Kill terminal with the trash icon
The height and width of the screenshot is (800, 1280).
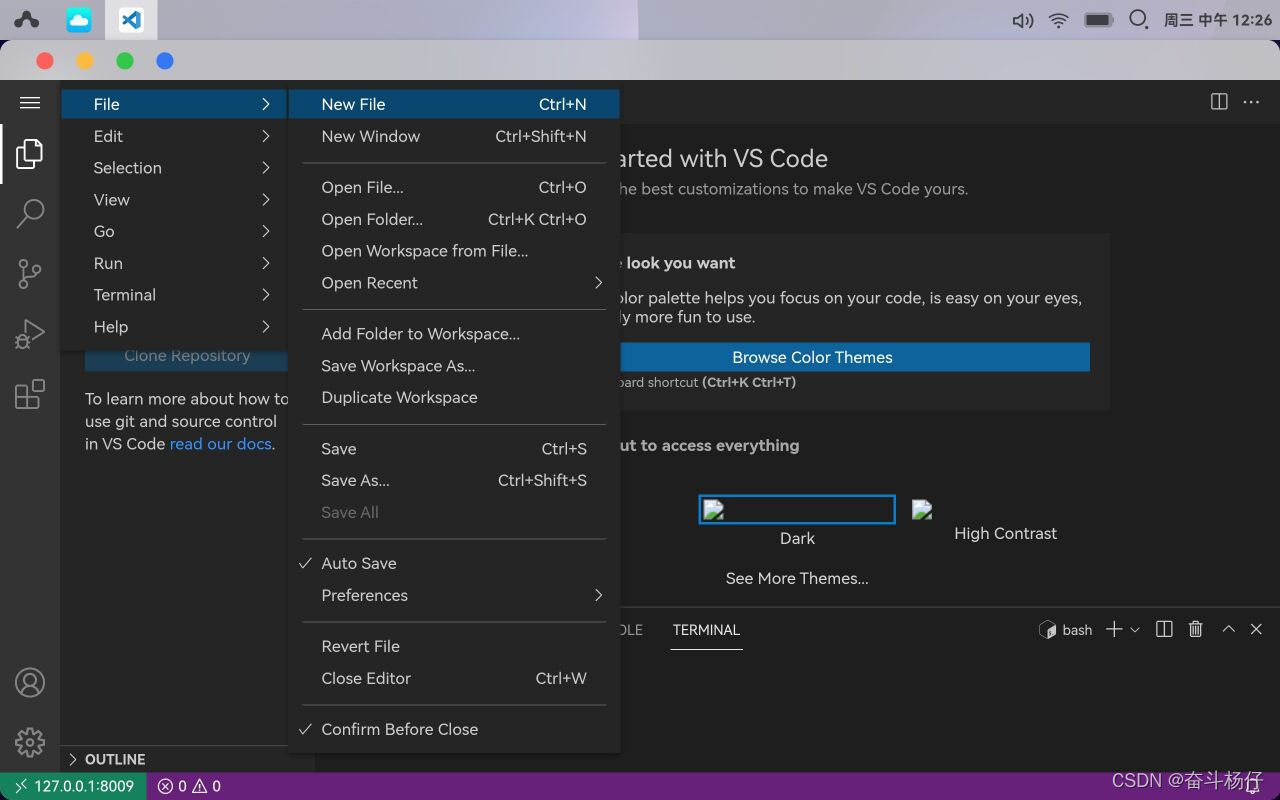pyautogui.click(x=1195, y=629)
